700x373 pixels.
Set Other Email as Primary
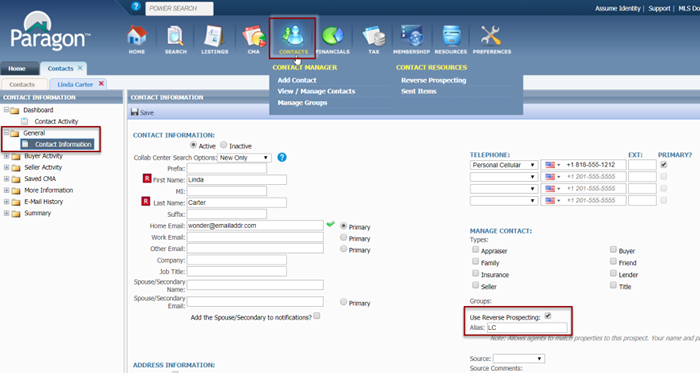pyautogui.click(x=343, y=249)
